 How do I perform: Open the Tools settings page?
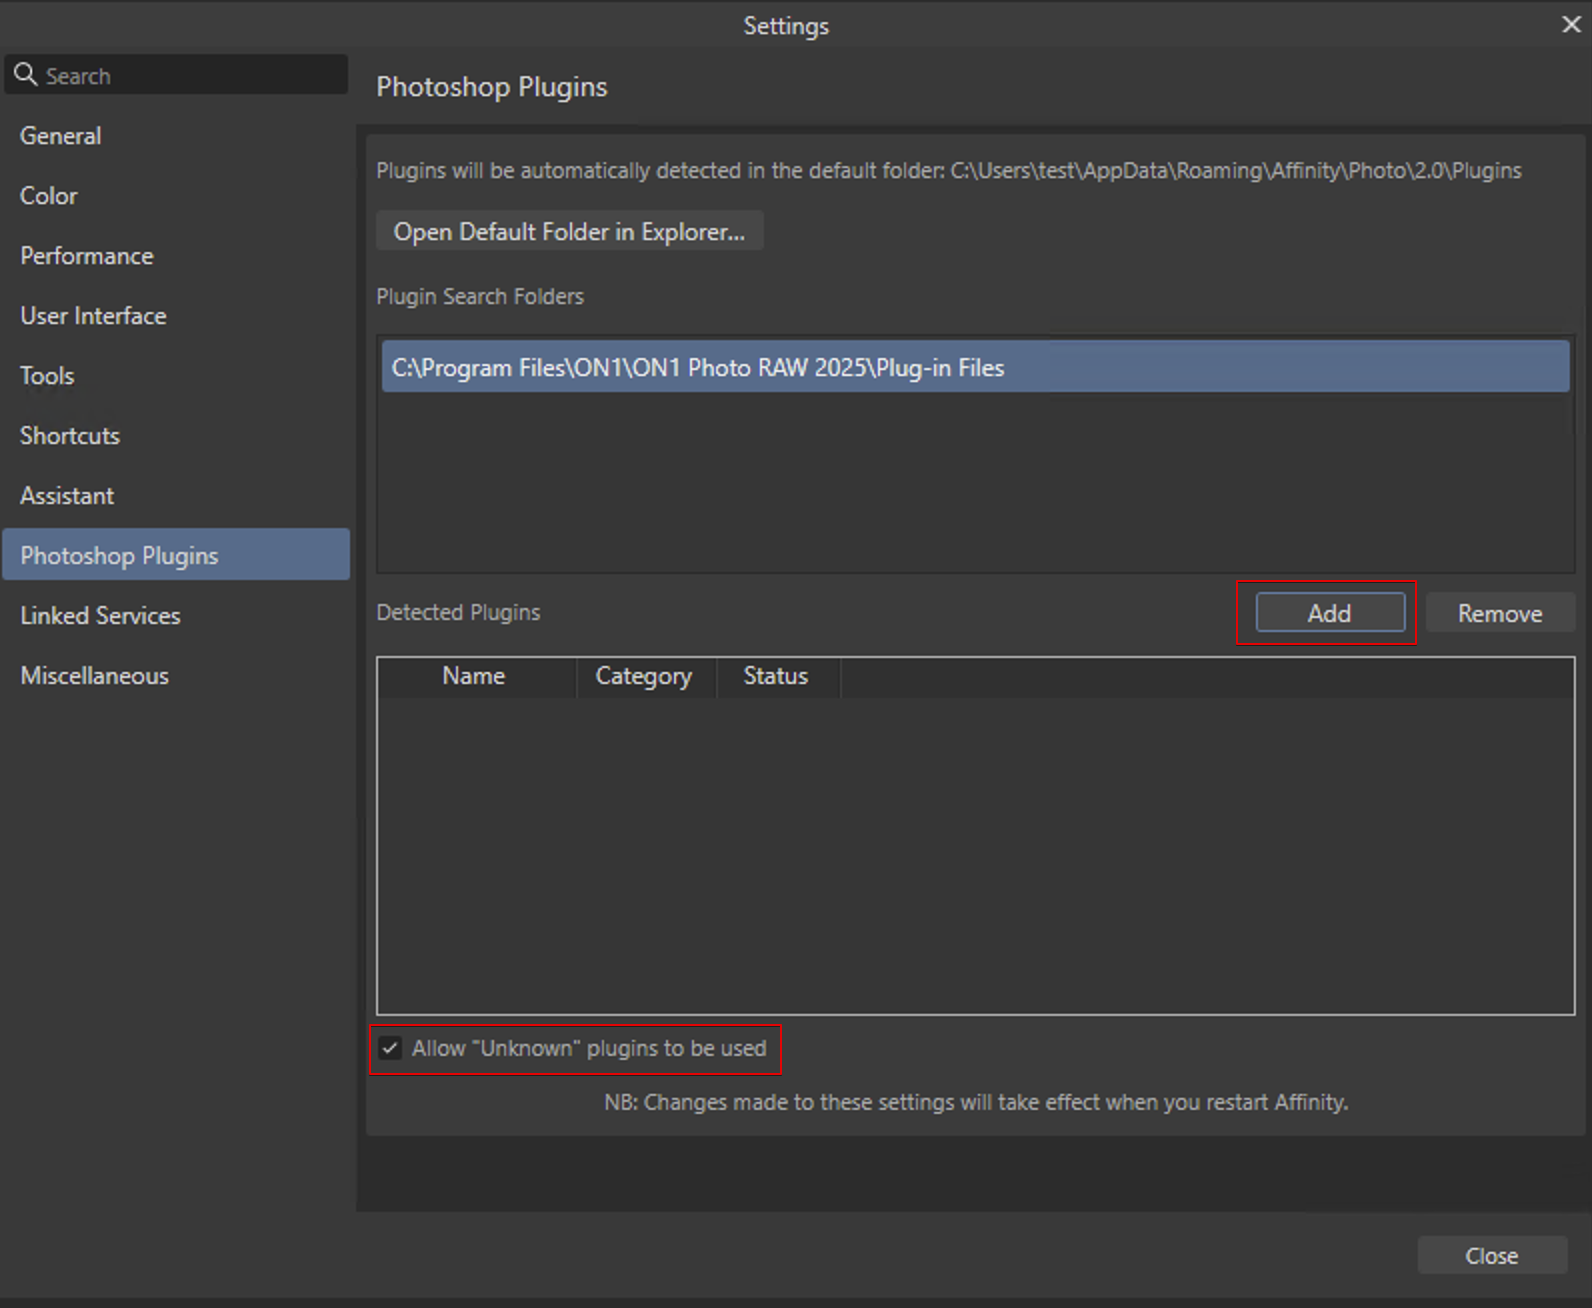[x=47, y=376]
